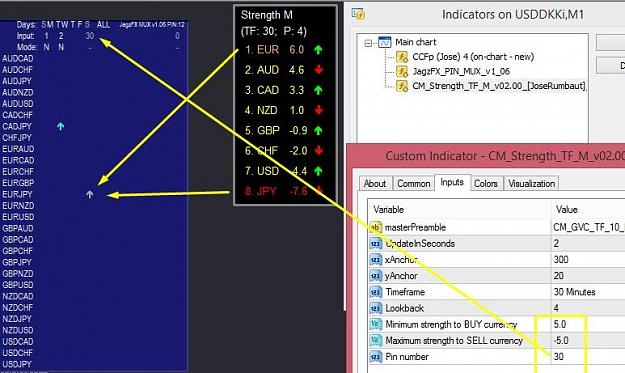This screenshot has height=373, width=625.
Task: Click the EURJPY white up arrow signal
Action: [90, 194]
